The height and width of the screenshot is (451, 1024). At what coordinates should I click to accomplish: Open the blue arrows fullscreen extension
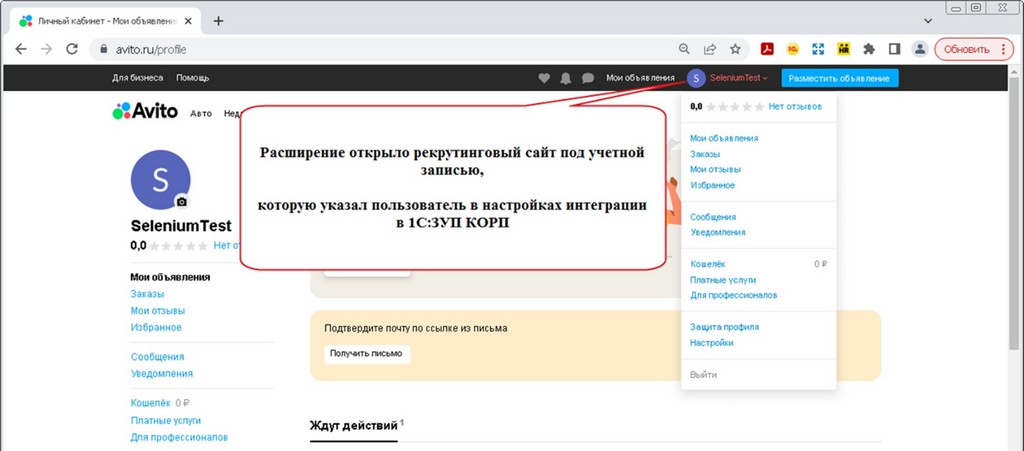[x=818, y=49]
